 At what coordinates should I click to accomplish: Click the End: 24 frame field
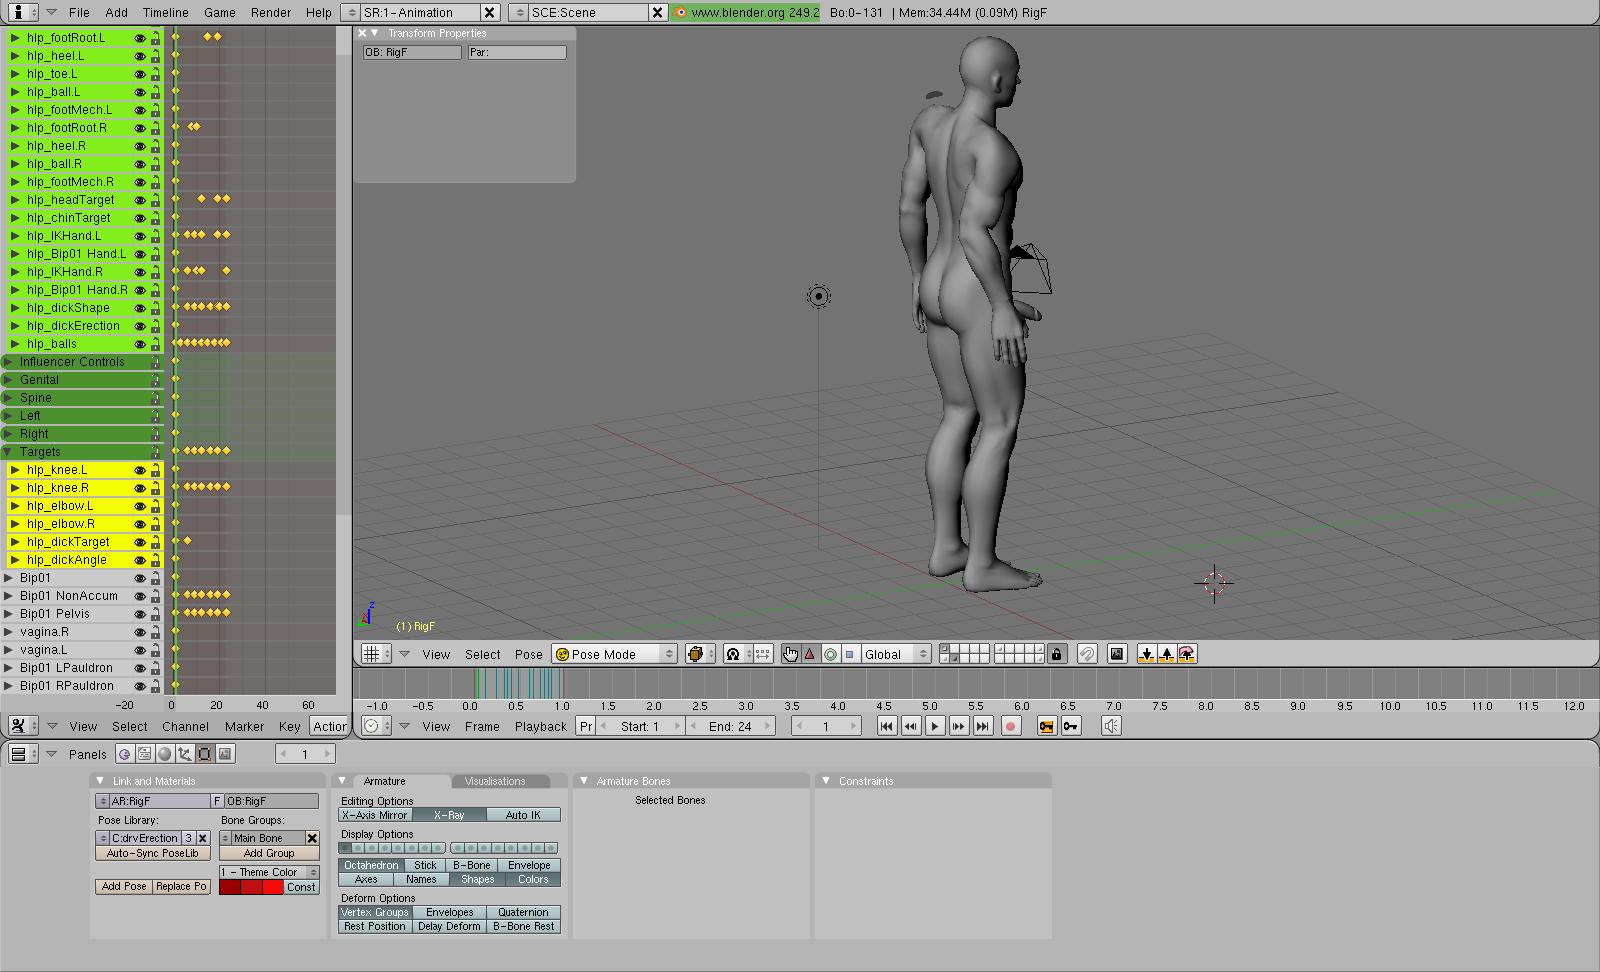(730, 726)
